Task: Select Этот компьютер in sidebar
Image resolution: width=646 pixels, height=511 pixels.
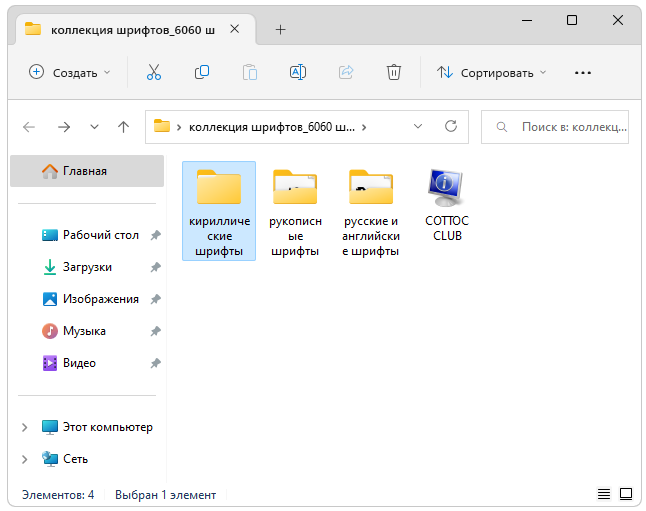Action: point(97,427)
